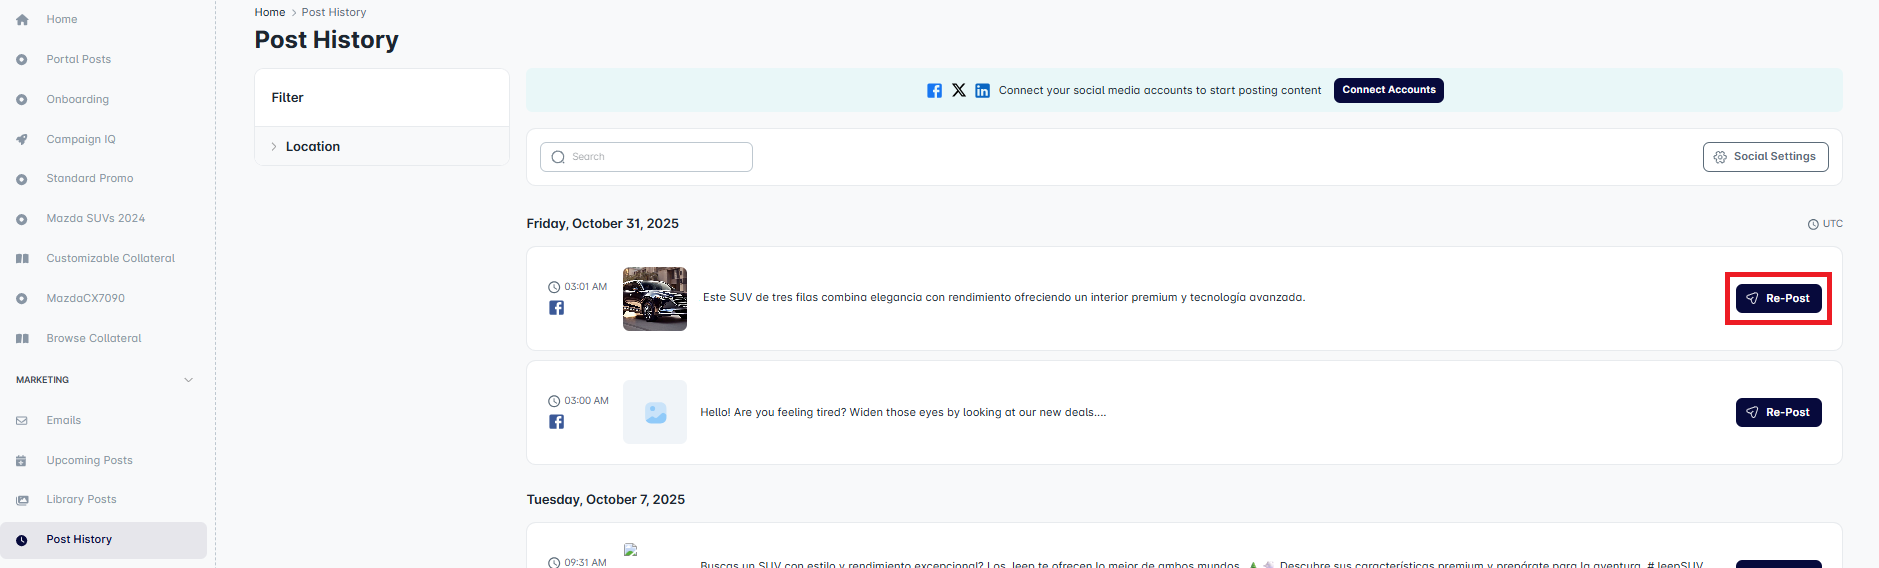Click the Facebook icon in the connect banner
Viewport: 1879px width, 568px height.
[934, 91]
